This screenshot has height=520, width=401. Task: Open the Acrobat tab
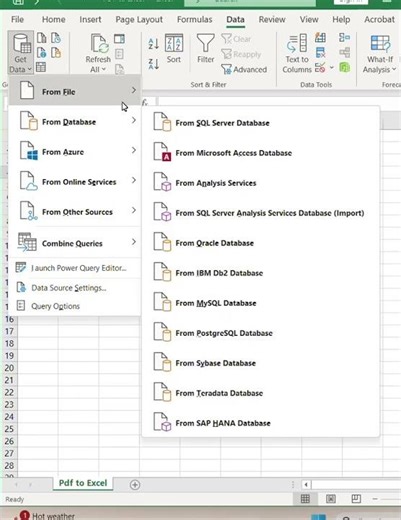click(379, 20)
